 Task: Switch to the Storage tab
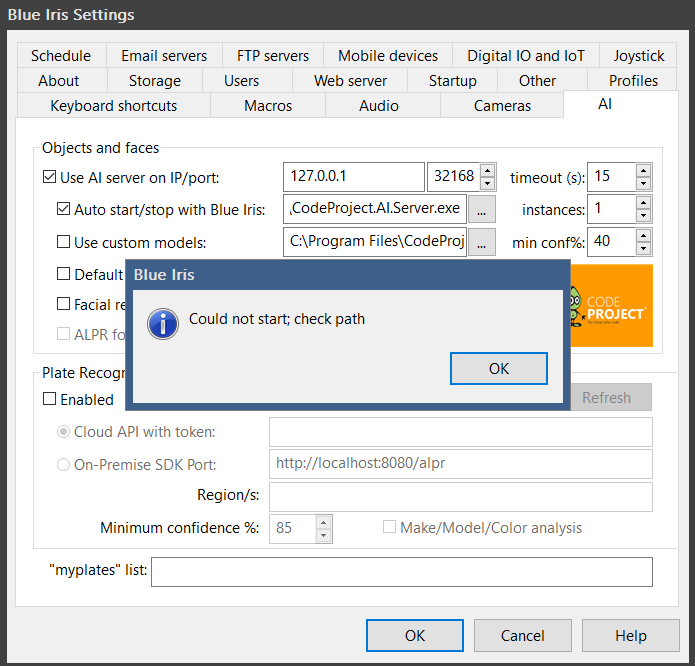(155, 81)
